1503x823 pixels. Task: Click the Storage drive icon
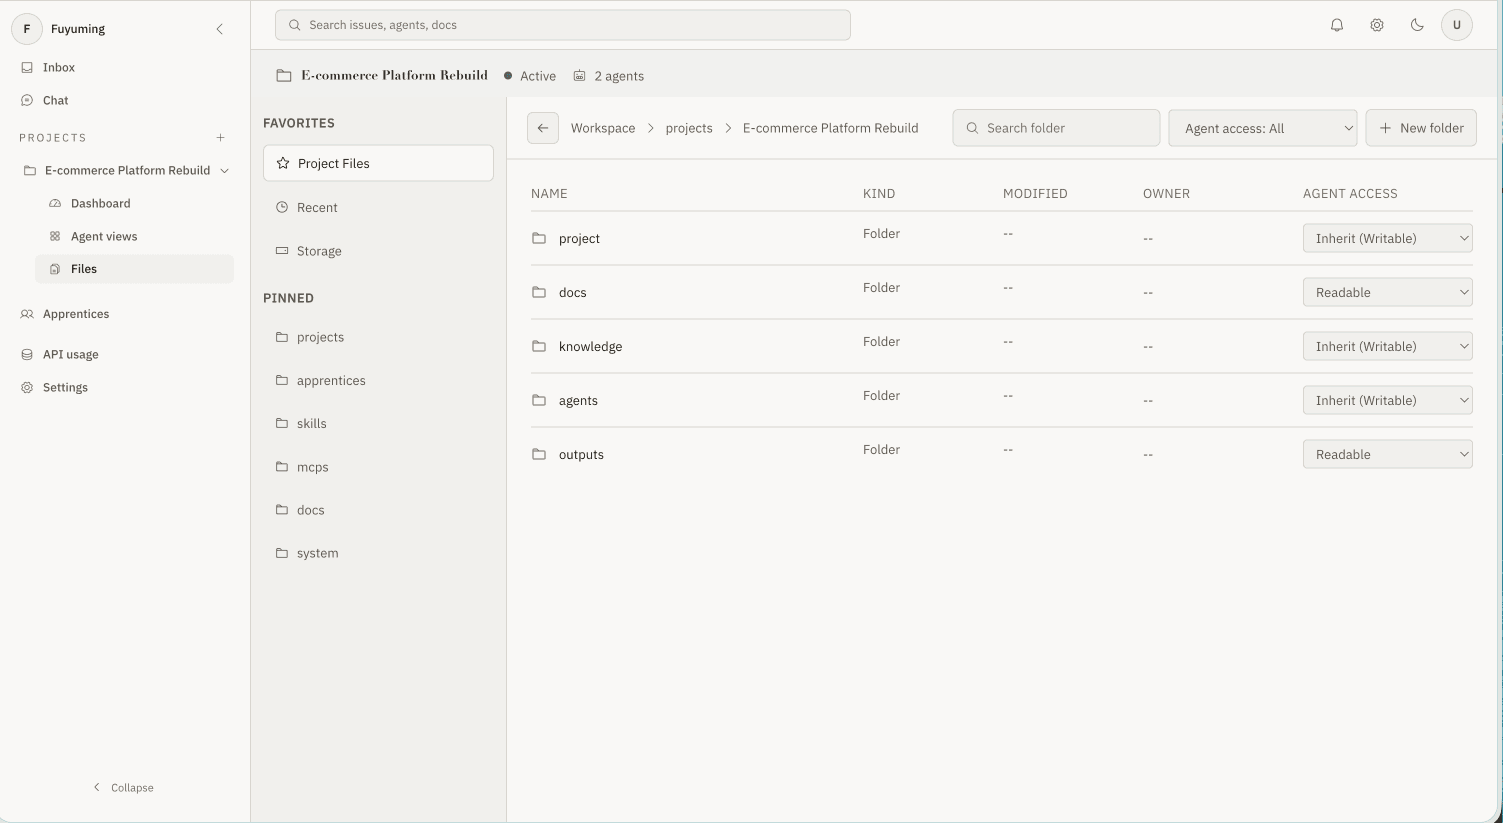point(282,251)
